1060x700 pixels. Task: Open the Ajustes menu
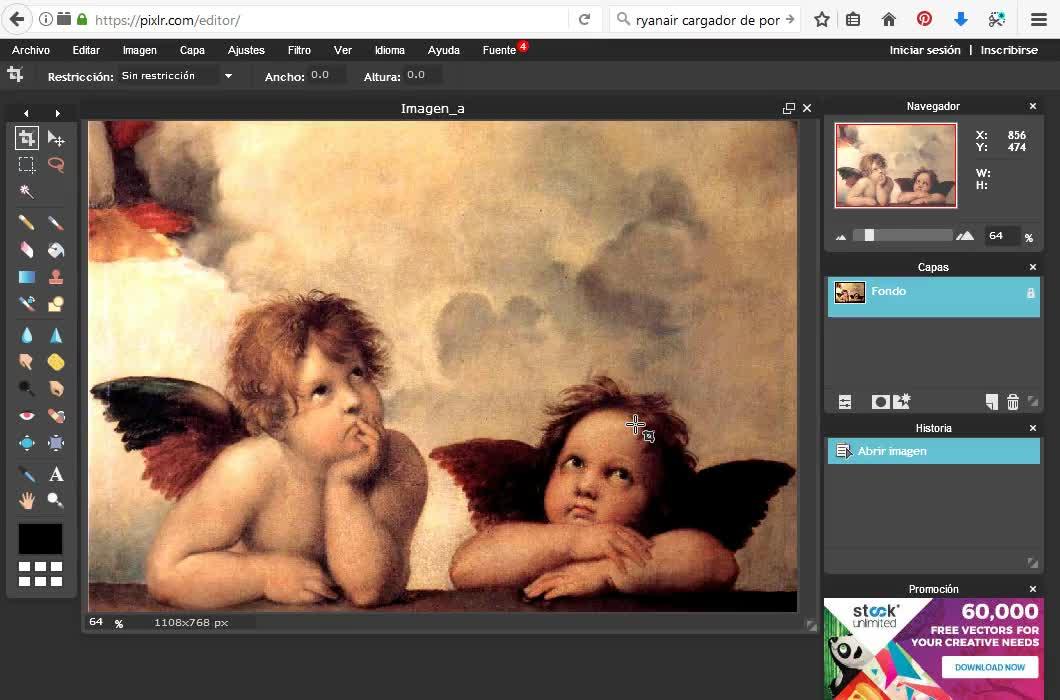click(x=246, y=50)
